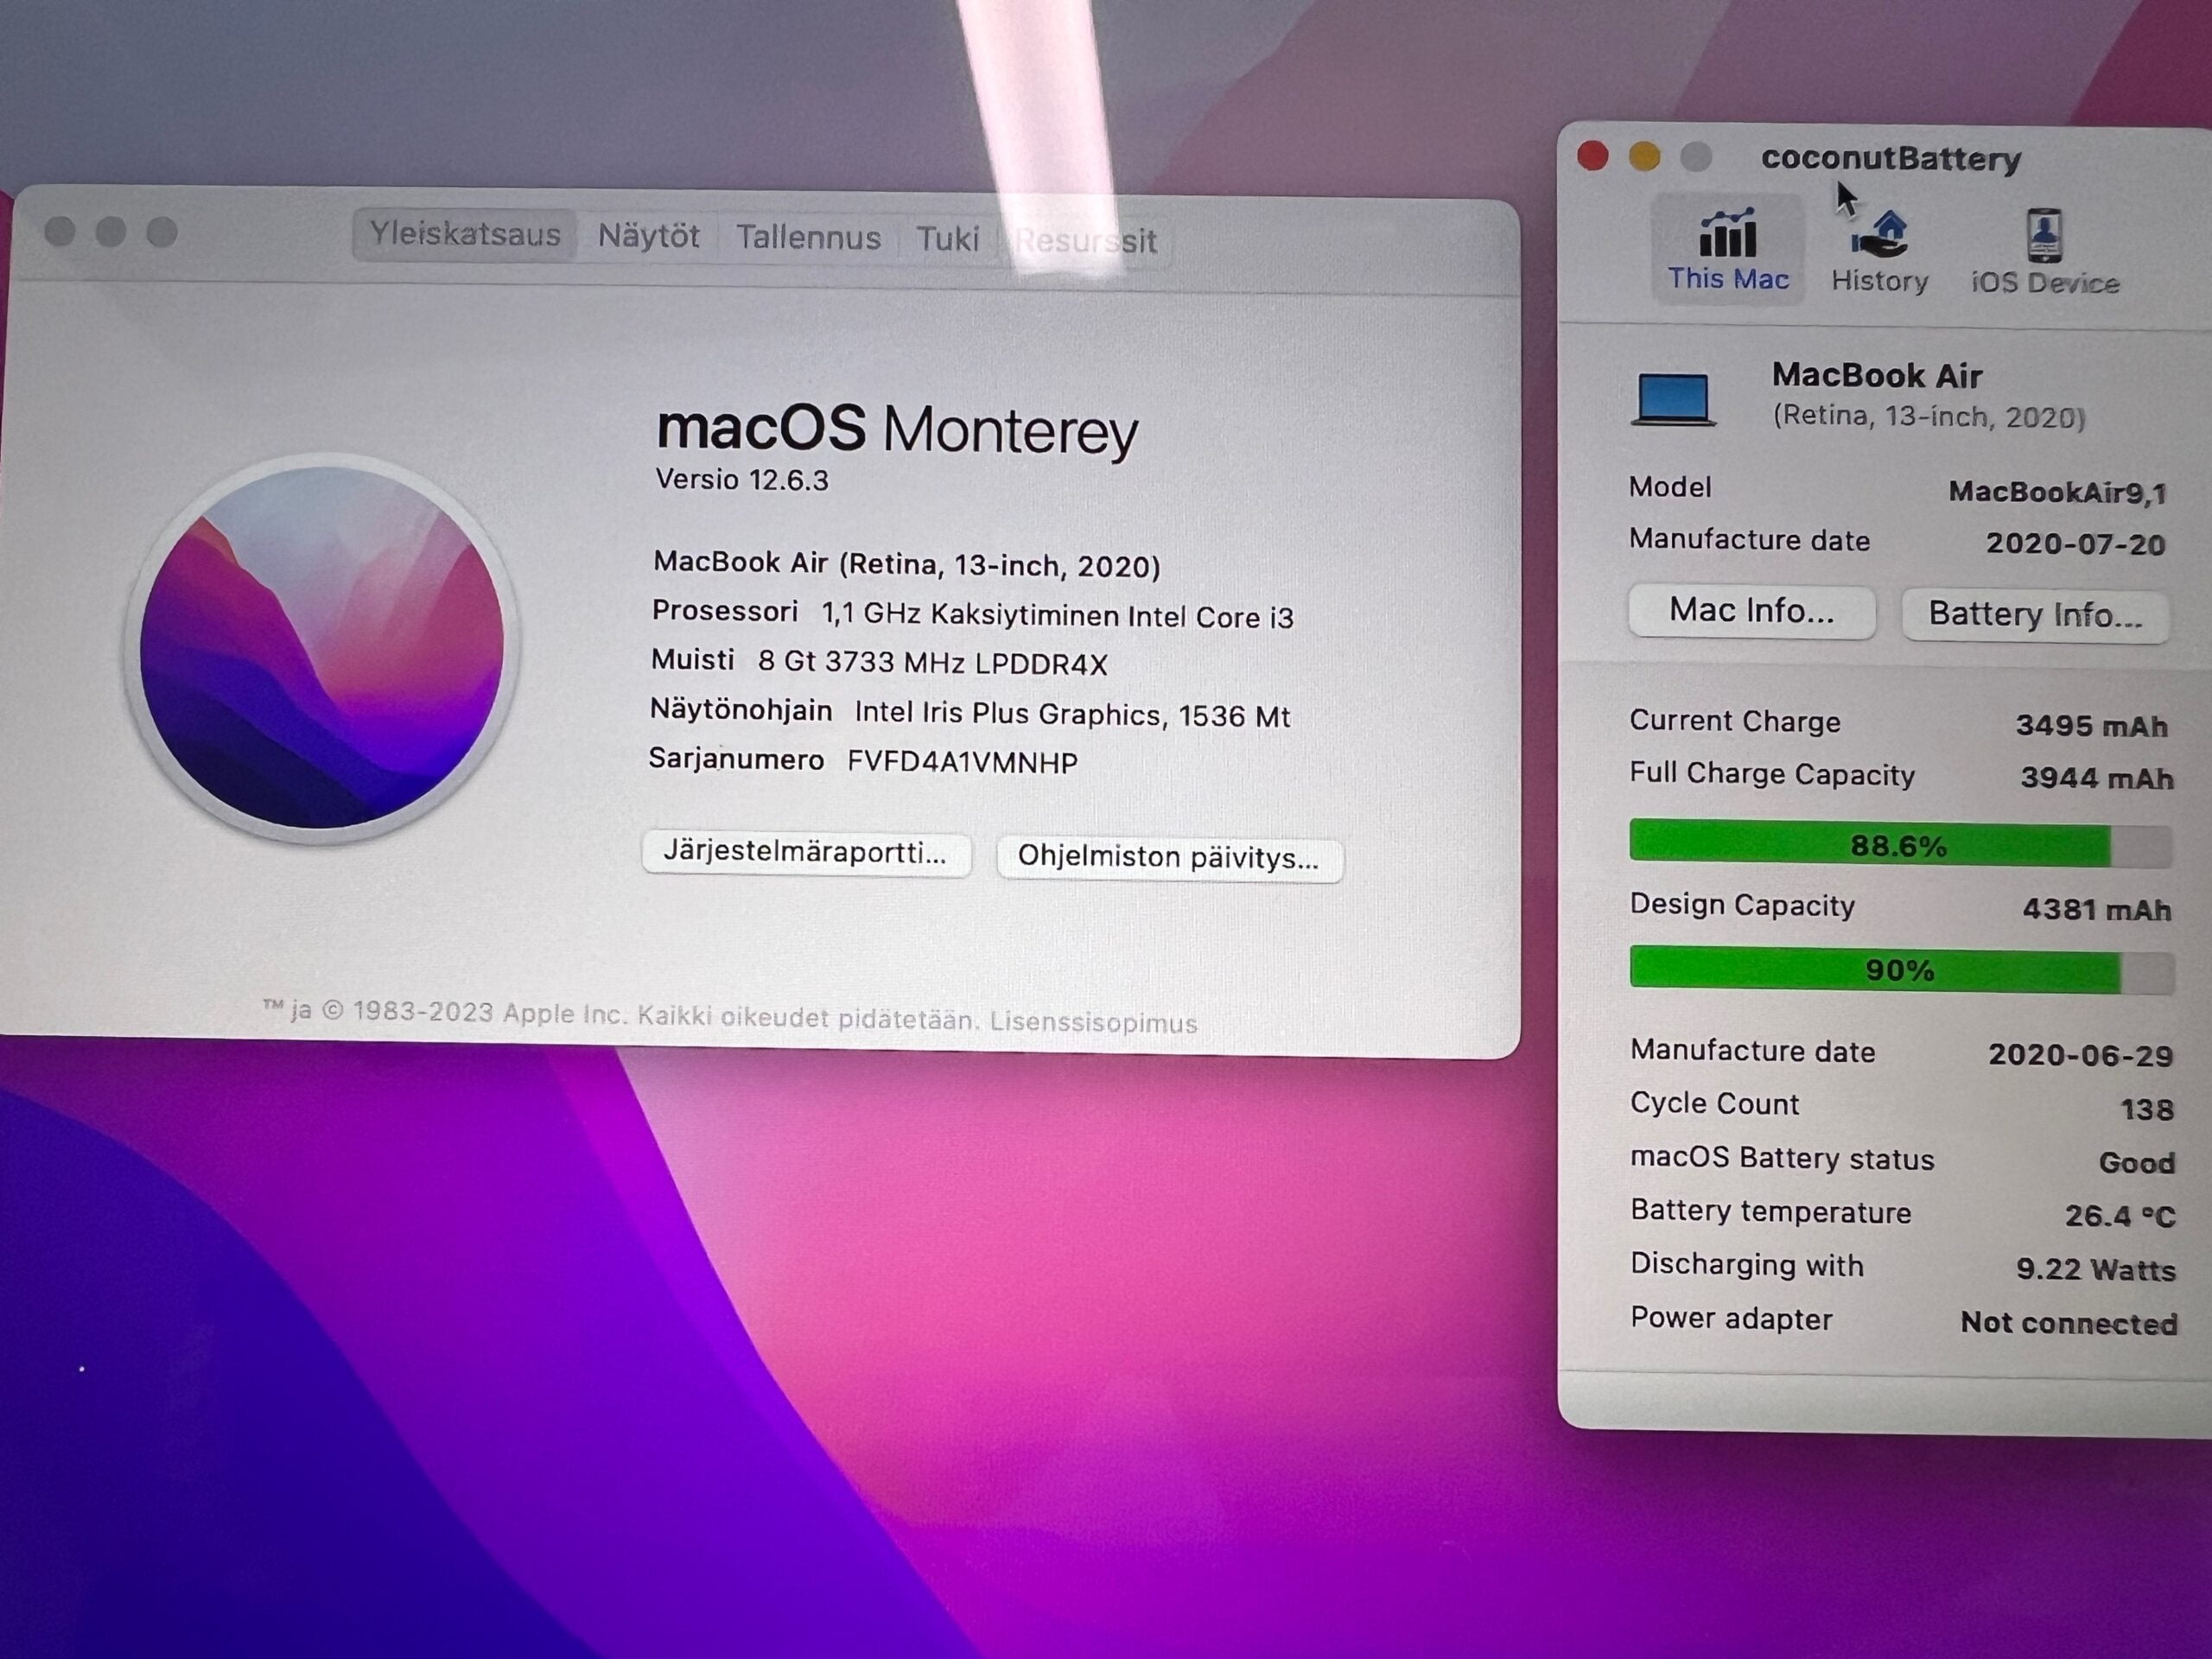Click Current Charge value 3495 mAh

2091,725
